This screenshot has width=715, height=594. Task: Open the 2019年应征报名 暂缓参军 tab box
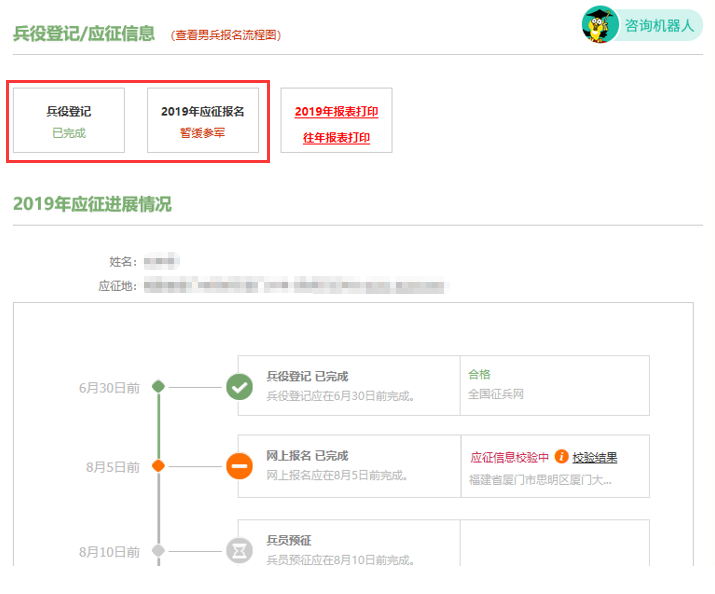203,121
